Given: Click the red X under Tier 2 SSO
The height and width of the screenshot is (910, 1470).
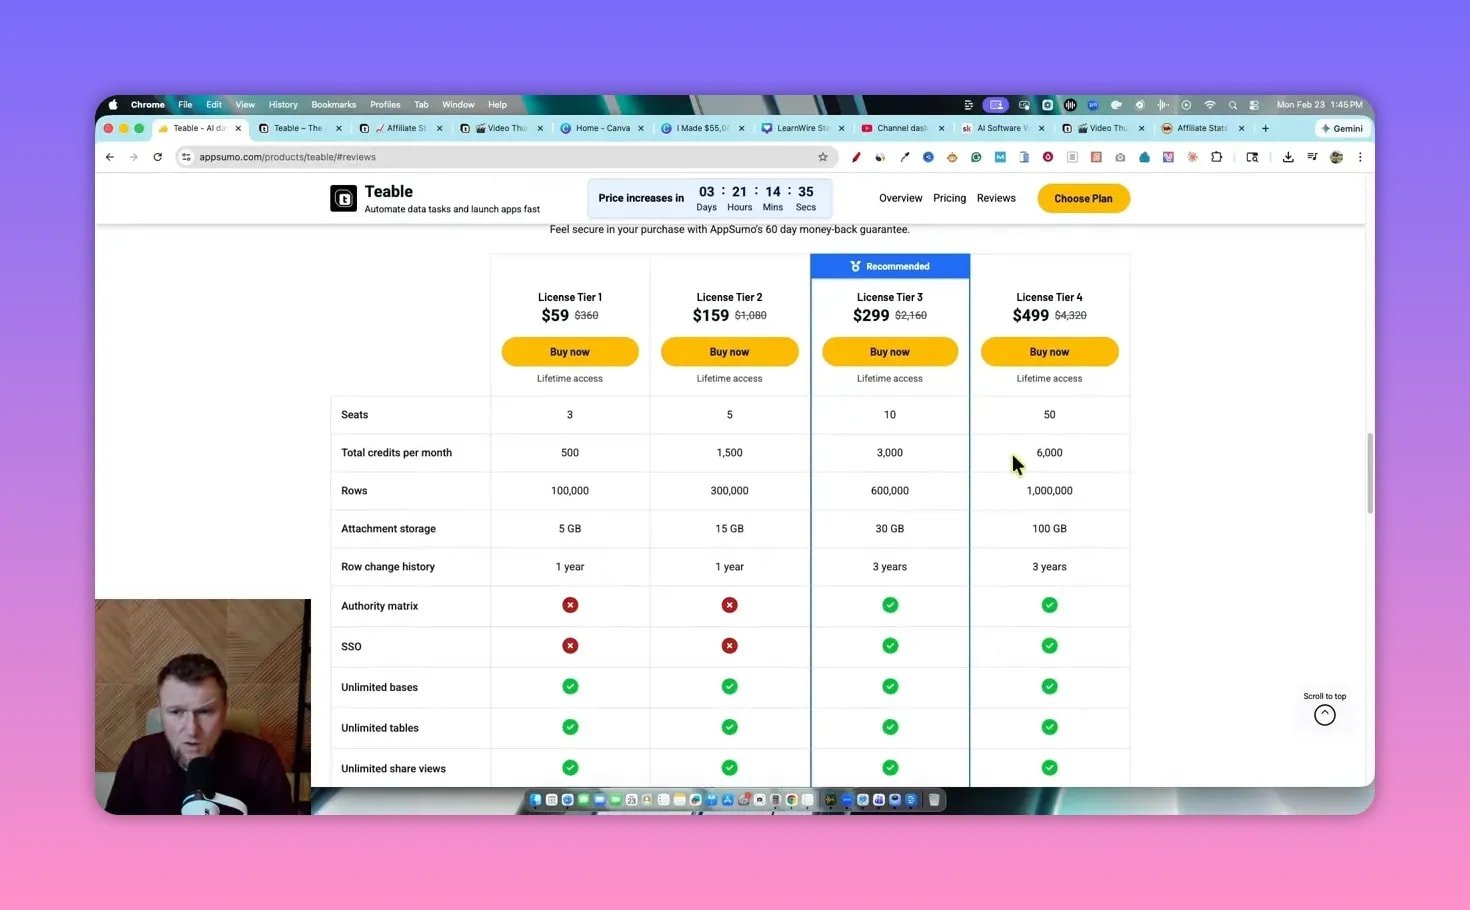Looking at the screenshot, I should pos(729,646).
